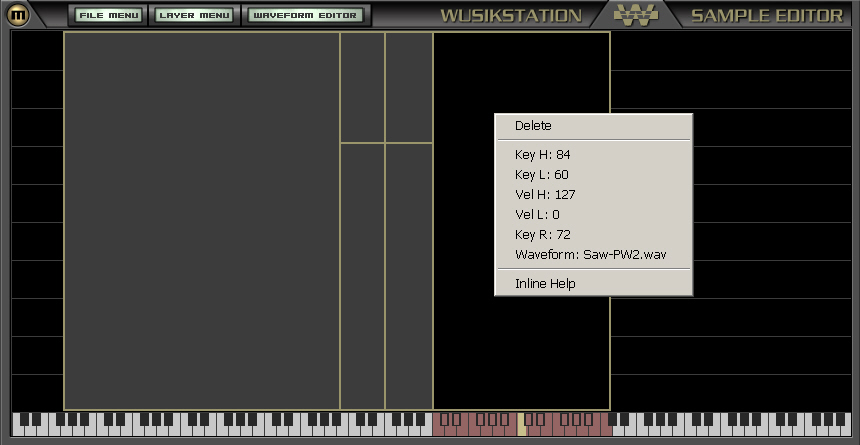Select Key H: 84 menu entry
Screen dimensions: 860x445
593,155
